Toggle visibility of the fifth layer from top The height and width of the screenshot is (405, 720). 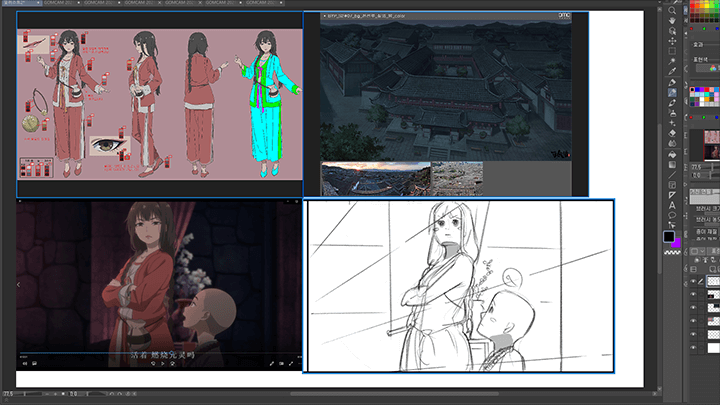click(x=693, y=334)
